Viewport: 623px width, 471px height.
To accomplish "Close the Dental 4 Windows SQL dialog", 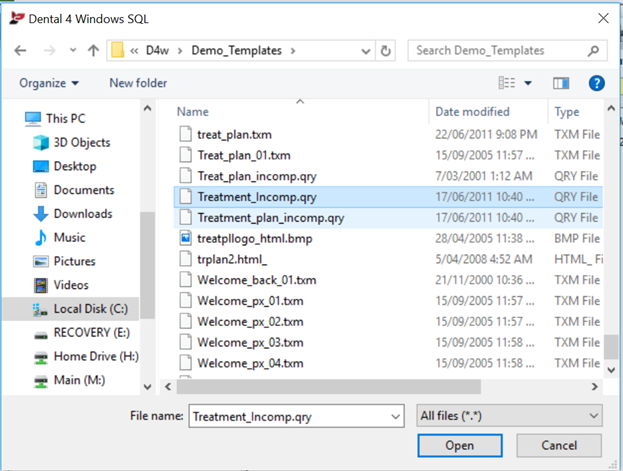I will 603,18.
